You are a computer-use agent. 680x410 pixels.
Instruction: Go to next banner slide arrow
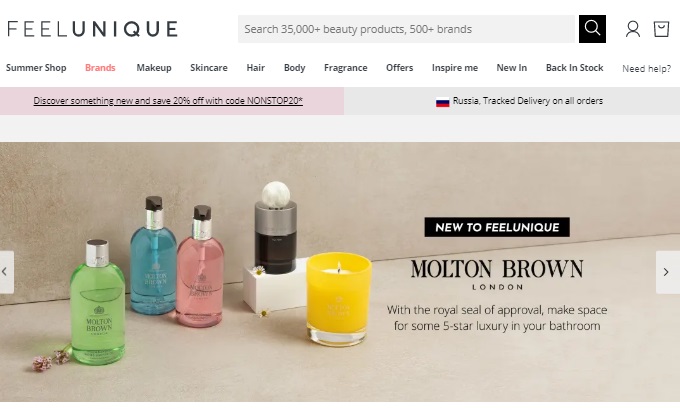(x=667, y=272)
